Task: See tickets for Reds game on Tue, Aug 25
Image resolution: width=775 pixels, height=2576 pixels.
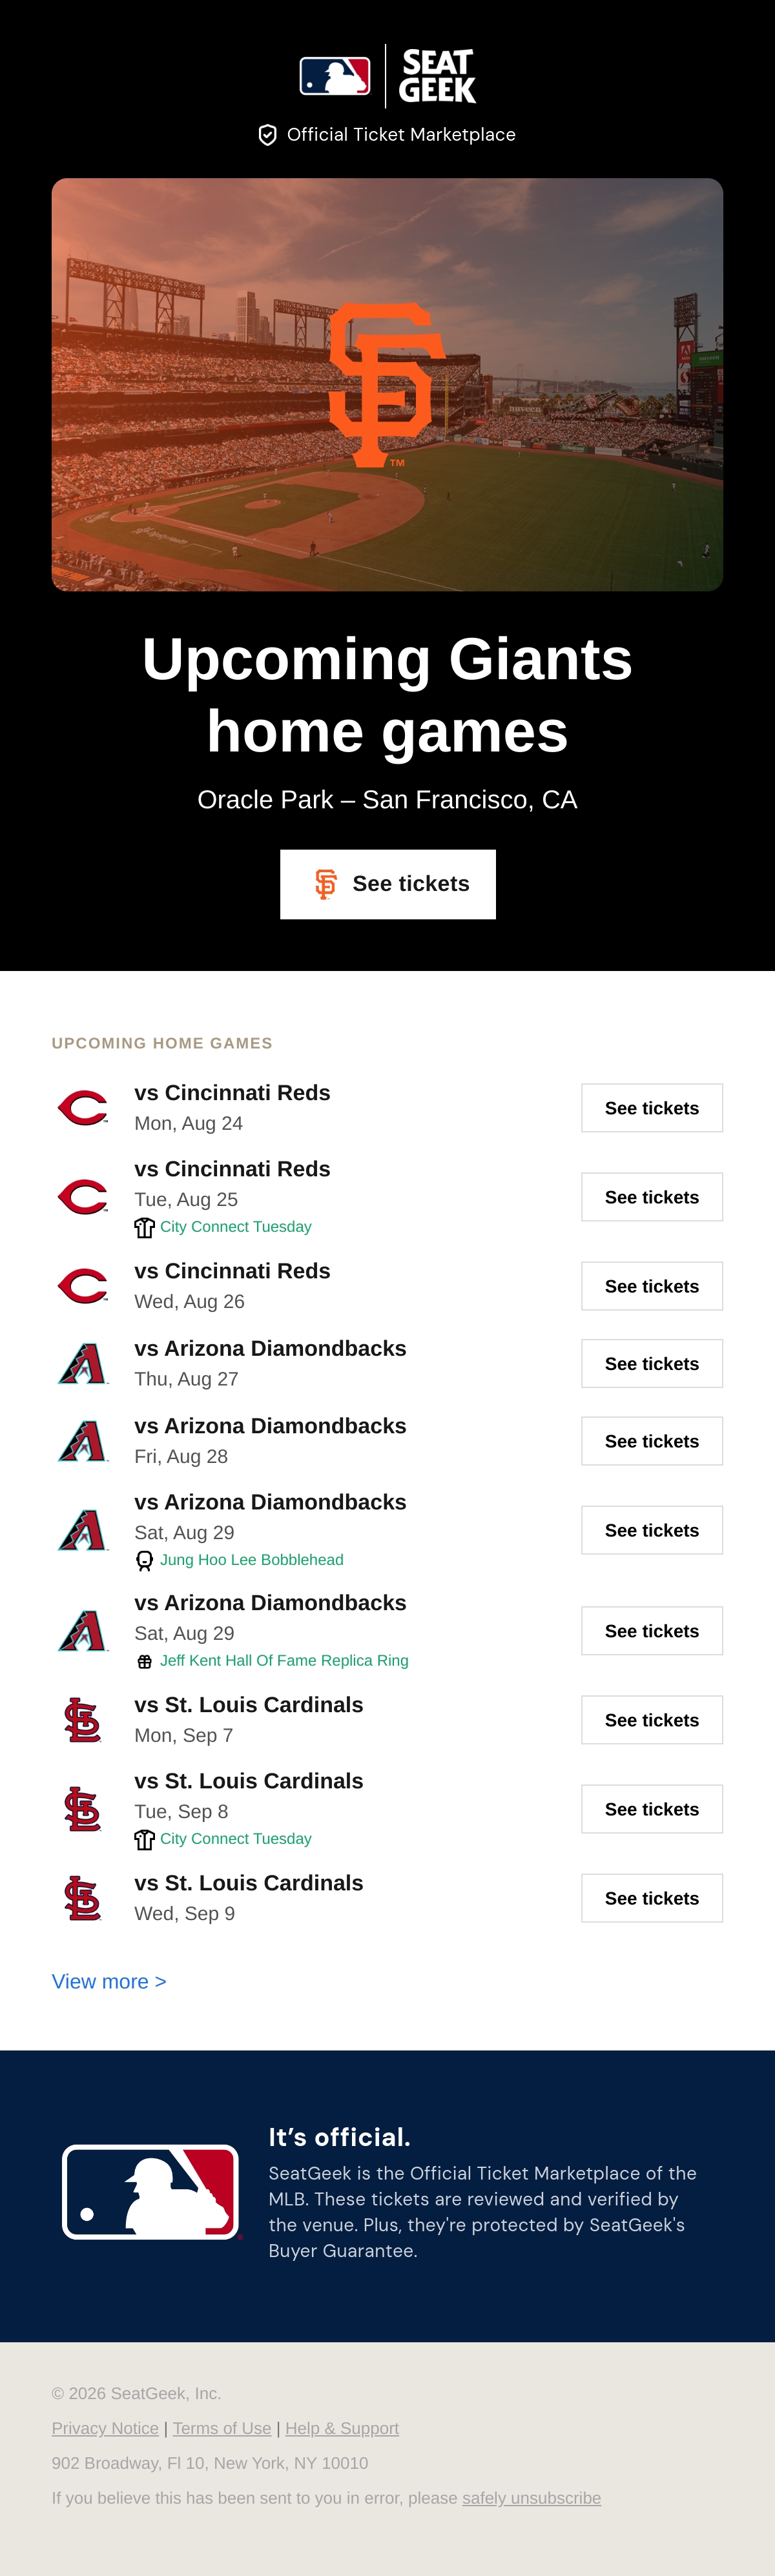Action: [x=652, y=1197]
